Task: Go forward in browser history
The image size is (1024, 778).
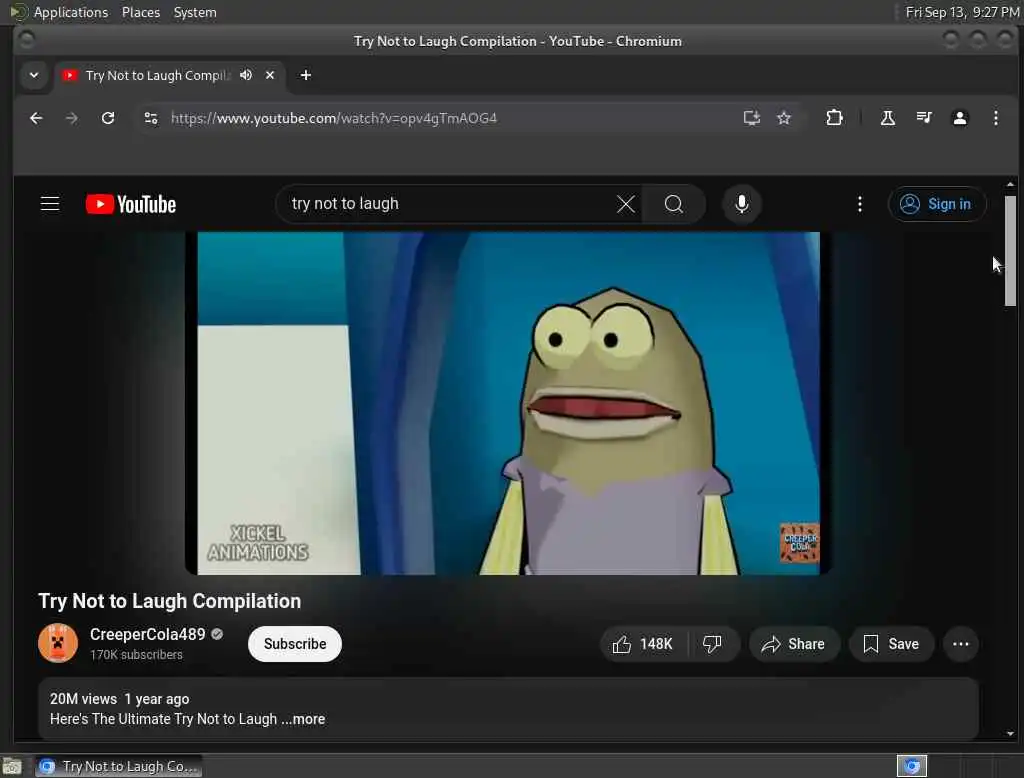Action: [x=72, y=118]
